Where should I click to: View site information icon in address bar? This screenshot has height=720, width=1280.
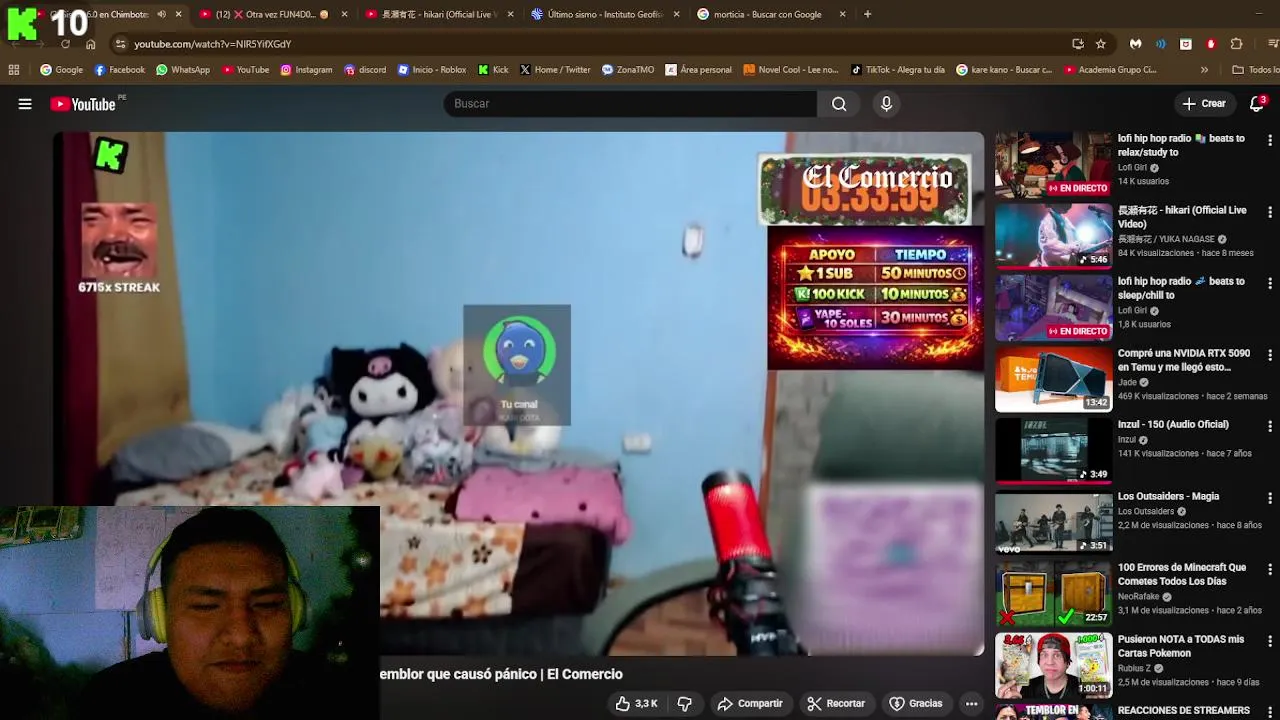point(120,44)
